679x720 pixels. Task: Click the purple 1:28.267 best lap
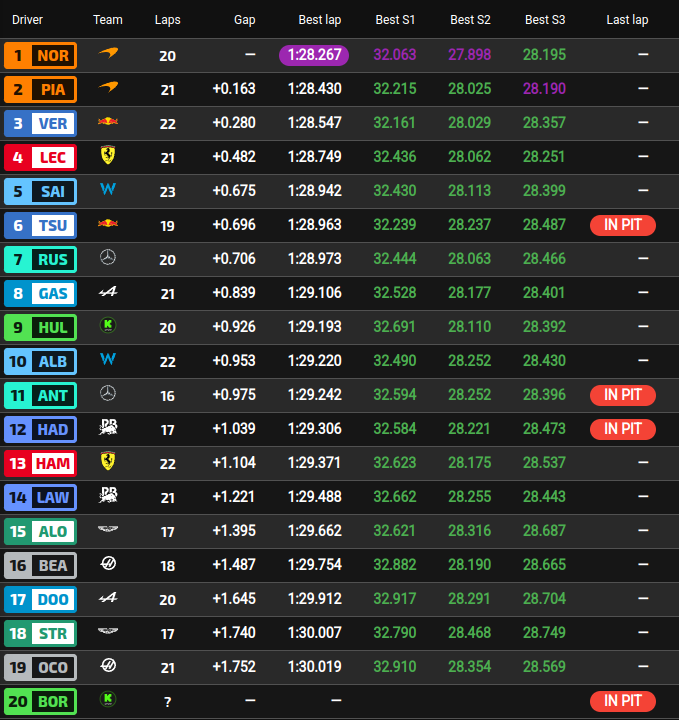click(314, 55)
